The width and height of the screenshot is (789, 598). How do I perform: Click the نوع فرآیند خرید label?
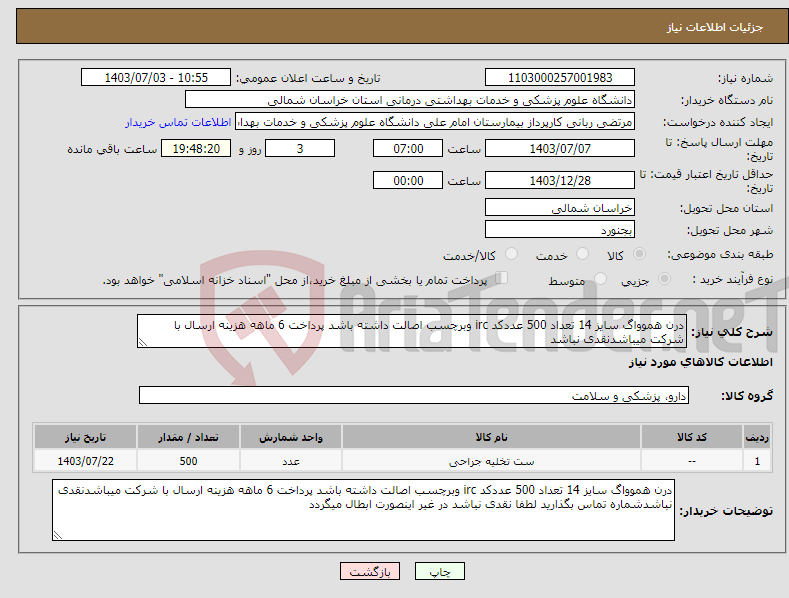733,279
